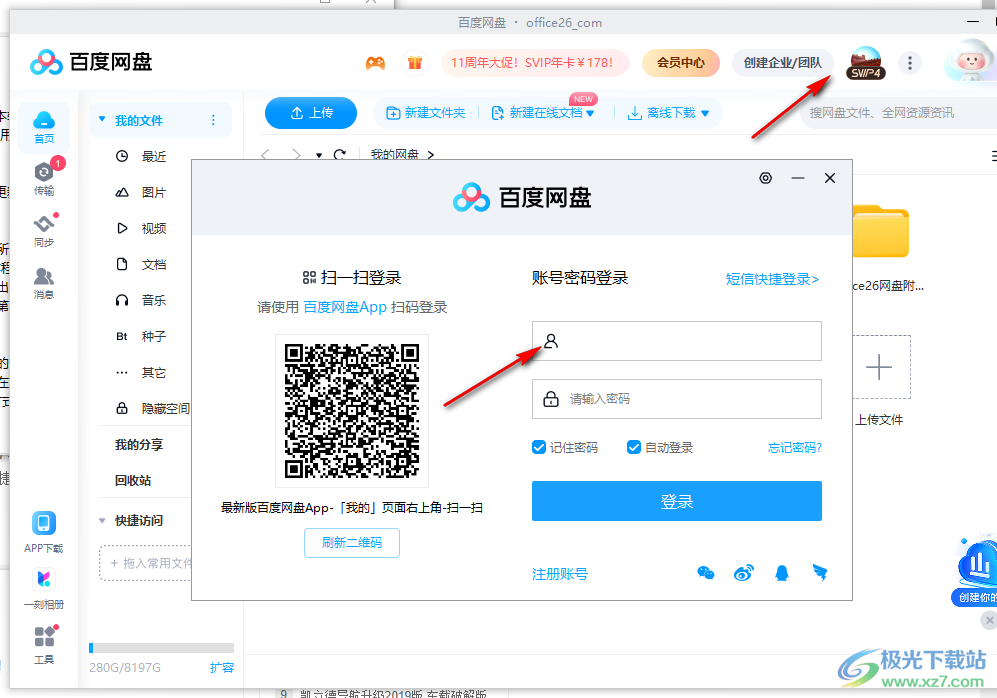
Task: Click 忘记密码? link
Action: pos(795,448)
